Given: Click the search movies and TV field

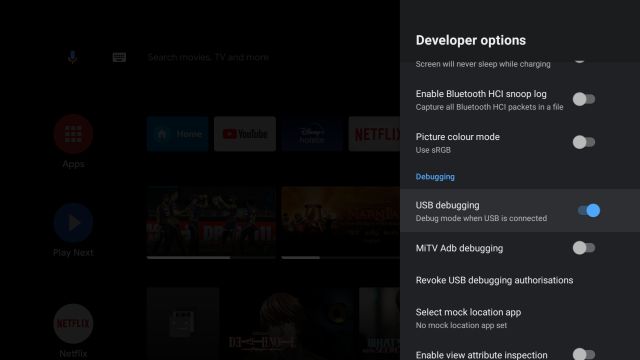Looking at the screenshot, I should tap(208, 57).
